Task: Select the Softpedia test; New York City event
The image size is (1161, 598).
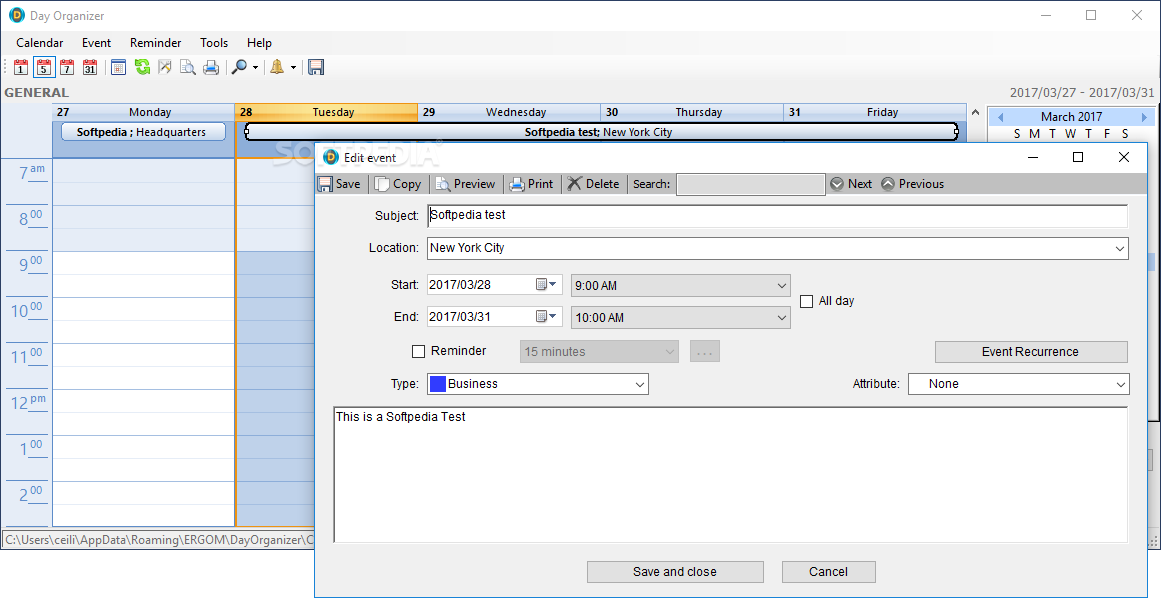Action: pyautogui.click(x=600, y=132)
